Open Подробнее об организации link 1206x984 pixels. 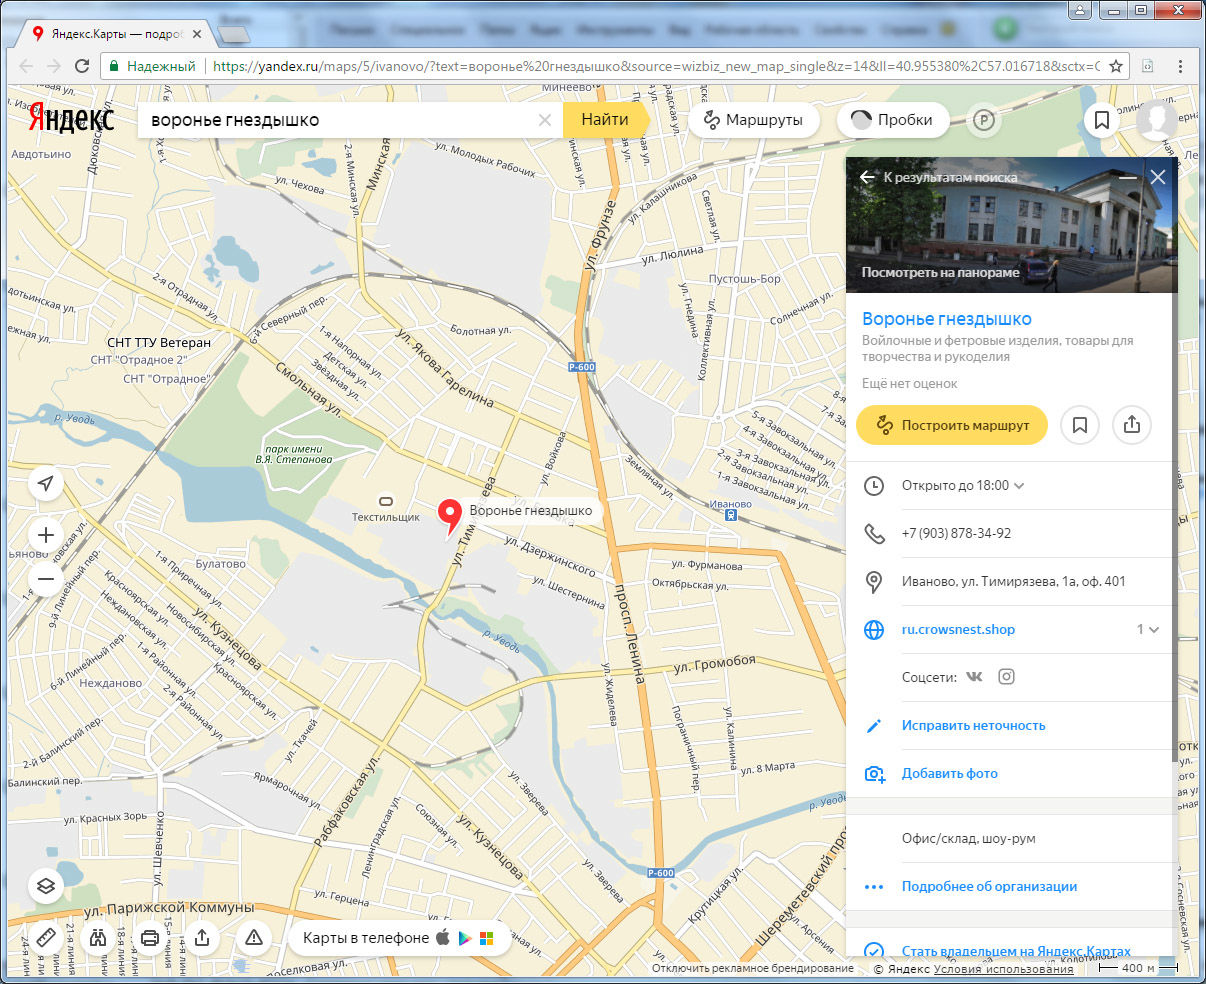989,887
